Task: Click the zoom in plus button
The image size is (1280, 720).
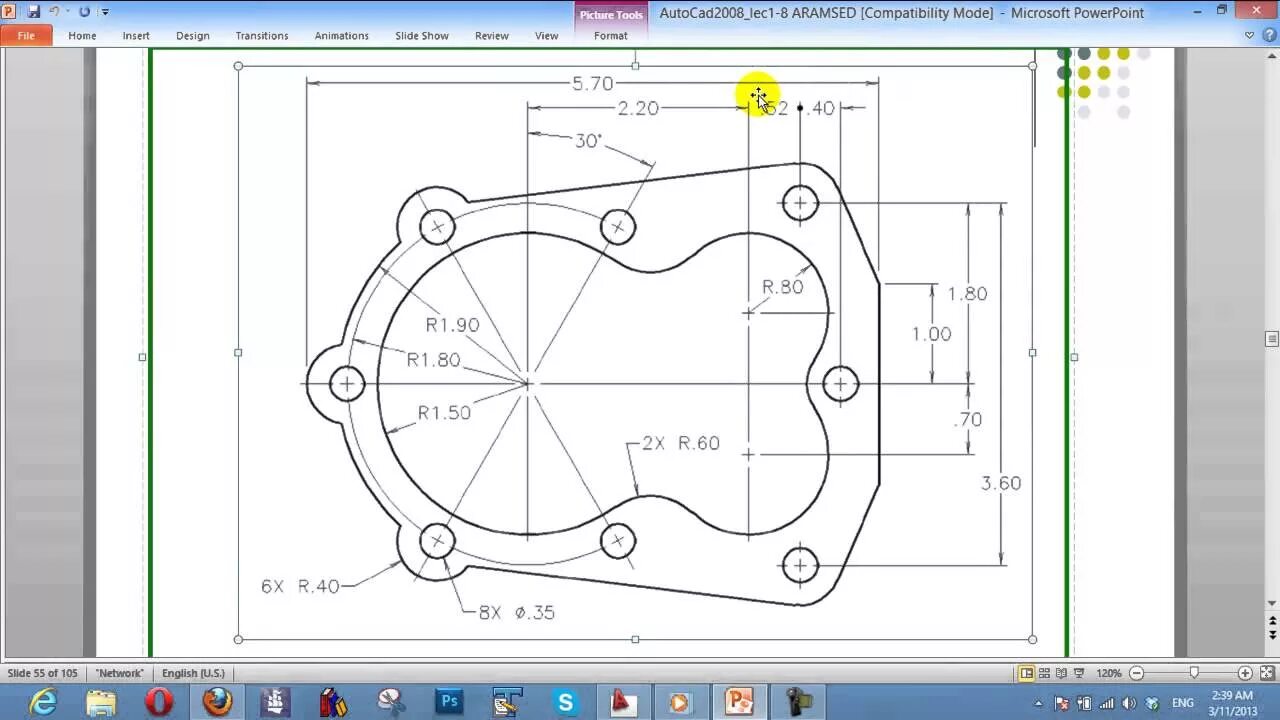Action: pyautogui.click(x=1245, y=673)
